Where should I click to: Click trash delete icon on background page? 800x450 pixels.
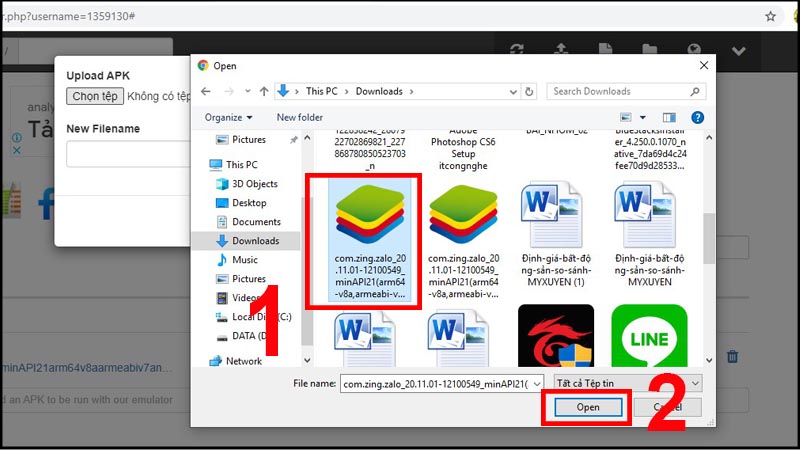(733, 356)
